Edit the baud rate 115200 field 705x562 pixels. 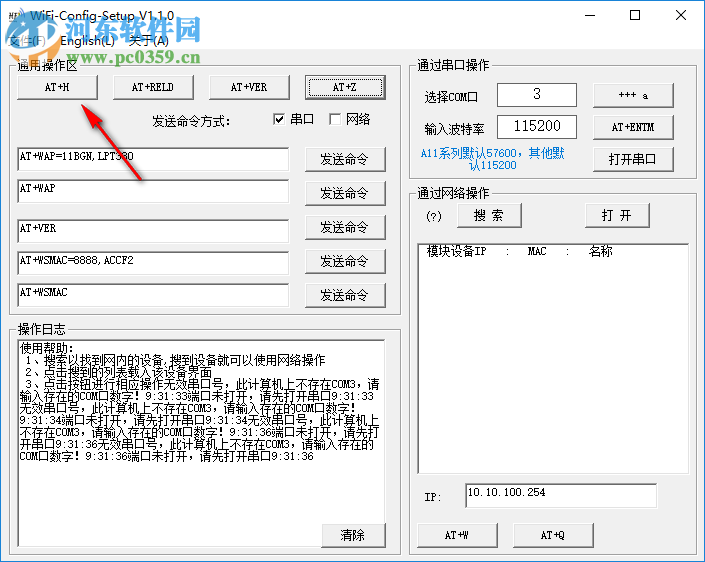pos(536,127)
